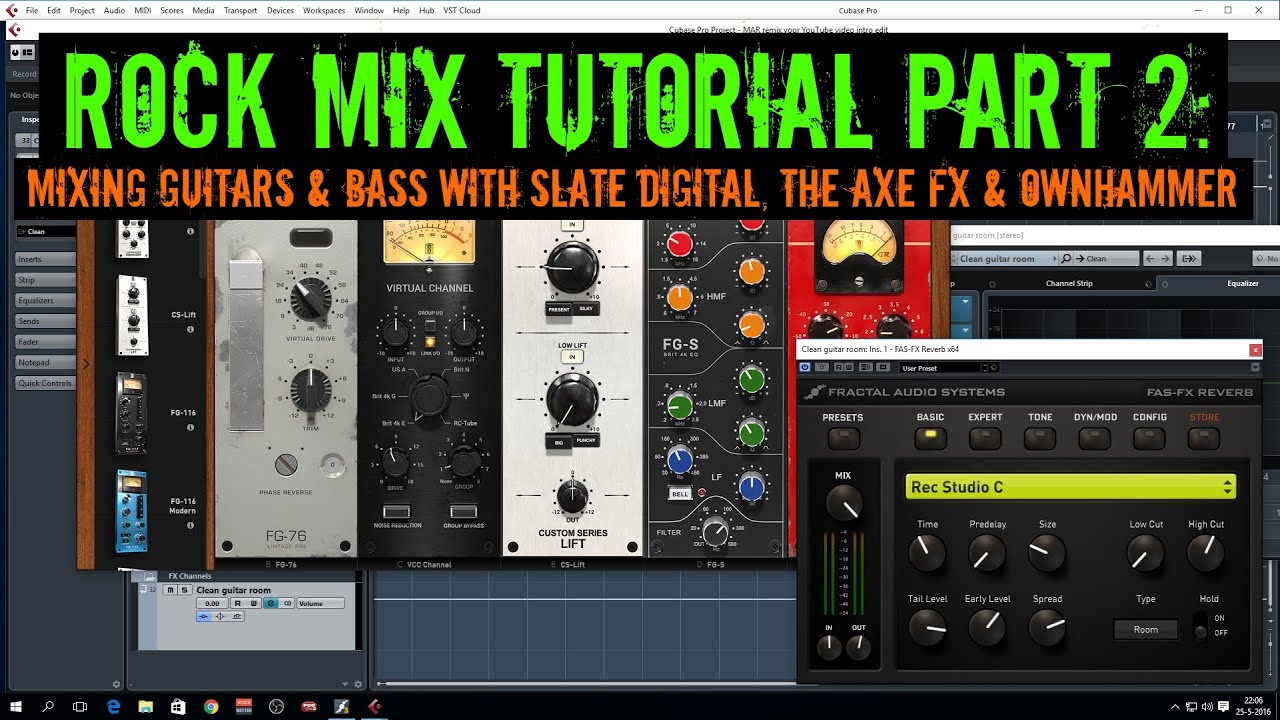The image size is (1280, 720).
Task: Switch reverb to TONE page
Action: [1040, 436]
